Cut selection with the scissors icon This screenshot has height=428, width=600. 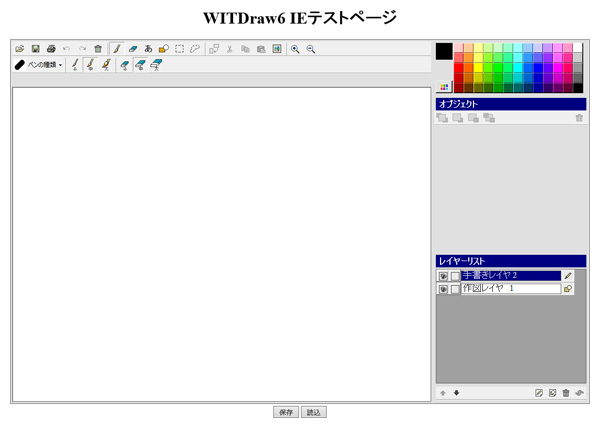(230, 49)
